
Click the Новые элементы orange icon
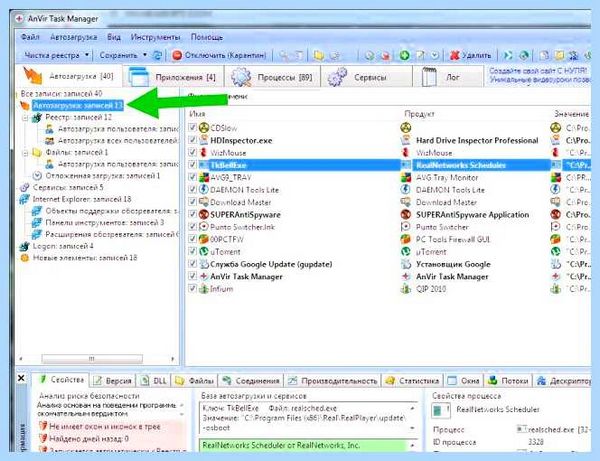click(x=25, y=258)
